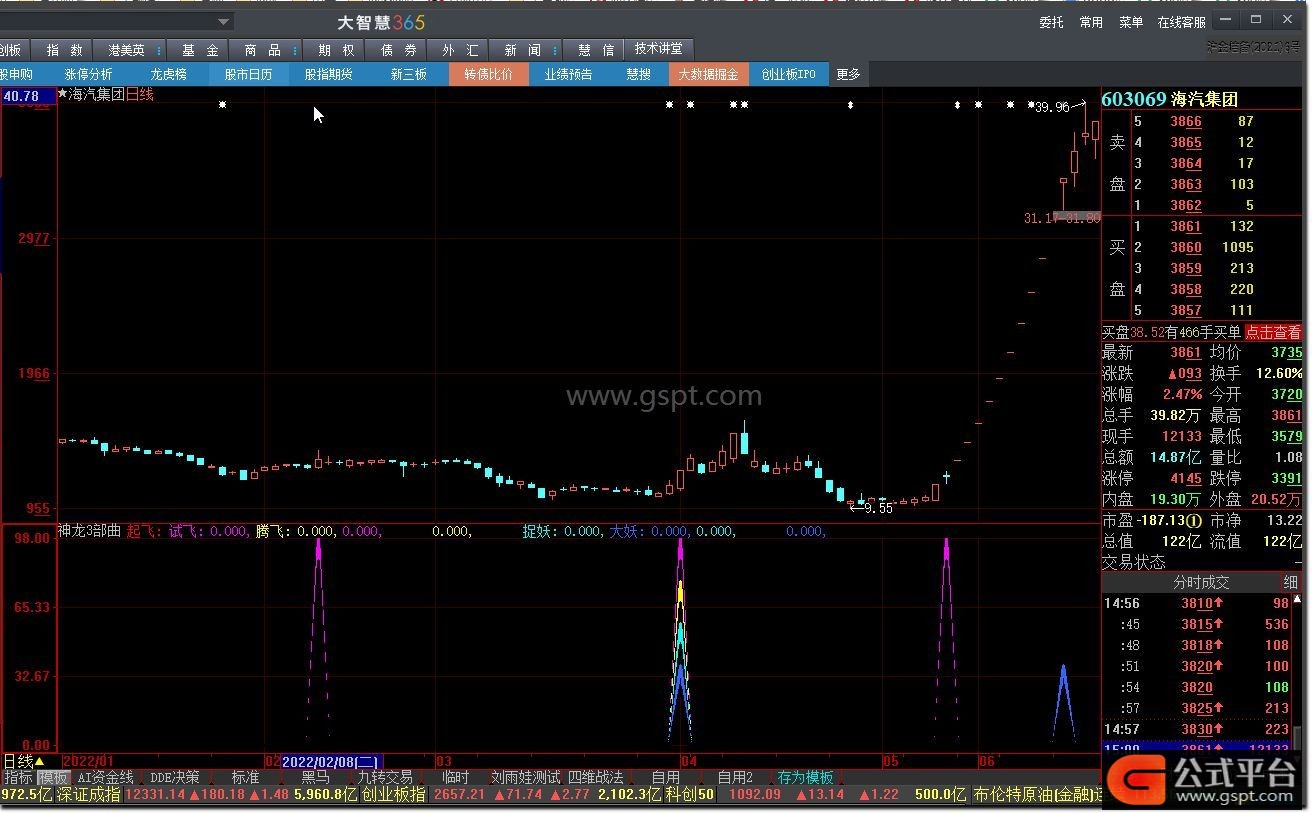Select the 标准 template tab
This screenshot has width=1312, height=813.
pos(246,777)
